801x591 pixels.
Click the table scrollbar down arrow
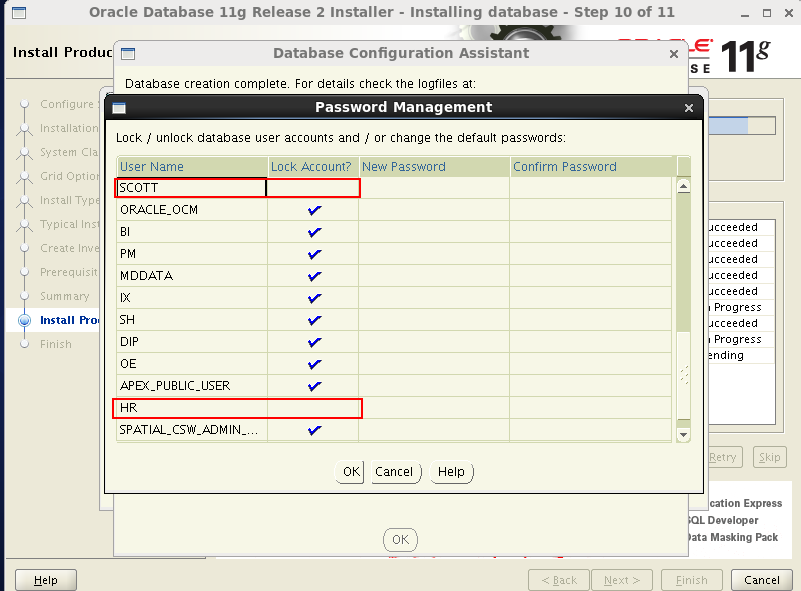click(684, 435)
